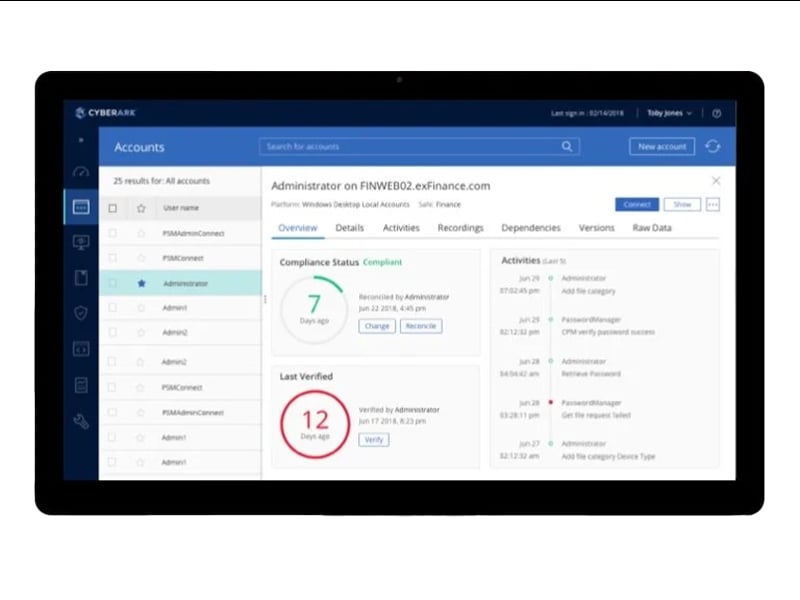Select the Accounts icon in the sidebar
Viewport: 800px width, 600px height.
(81, 207)
